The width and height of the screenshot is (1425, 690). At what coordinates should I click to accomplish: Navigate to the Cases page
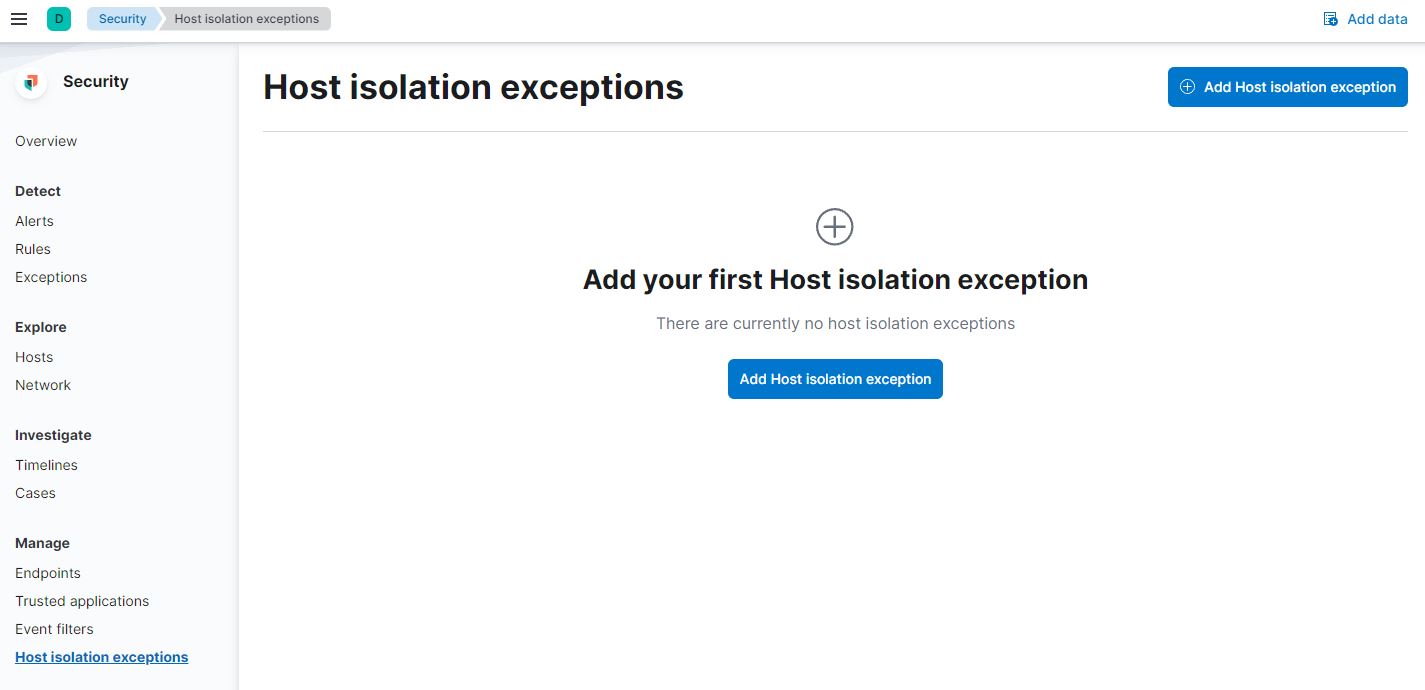pyautogui.click(x=35, y=493)
